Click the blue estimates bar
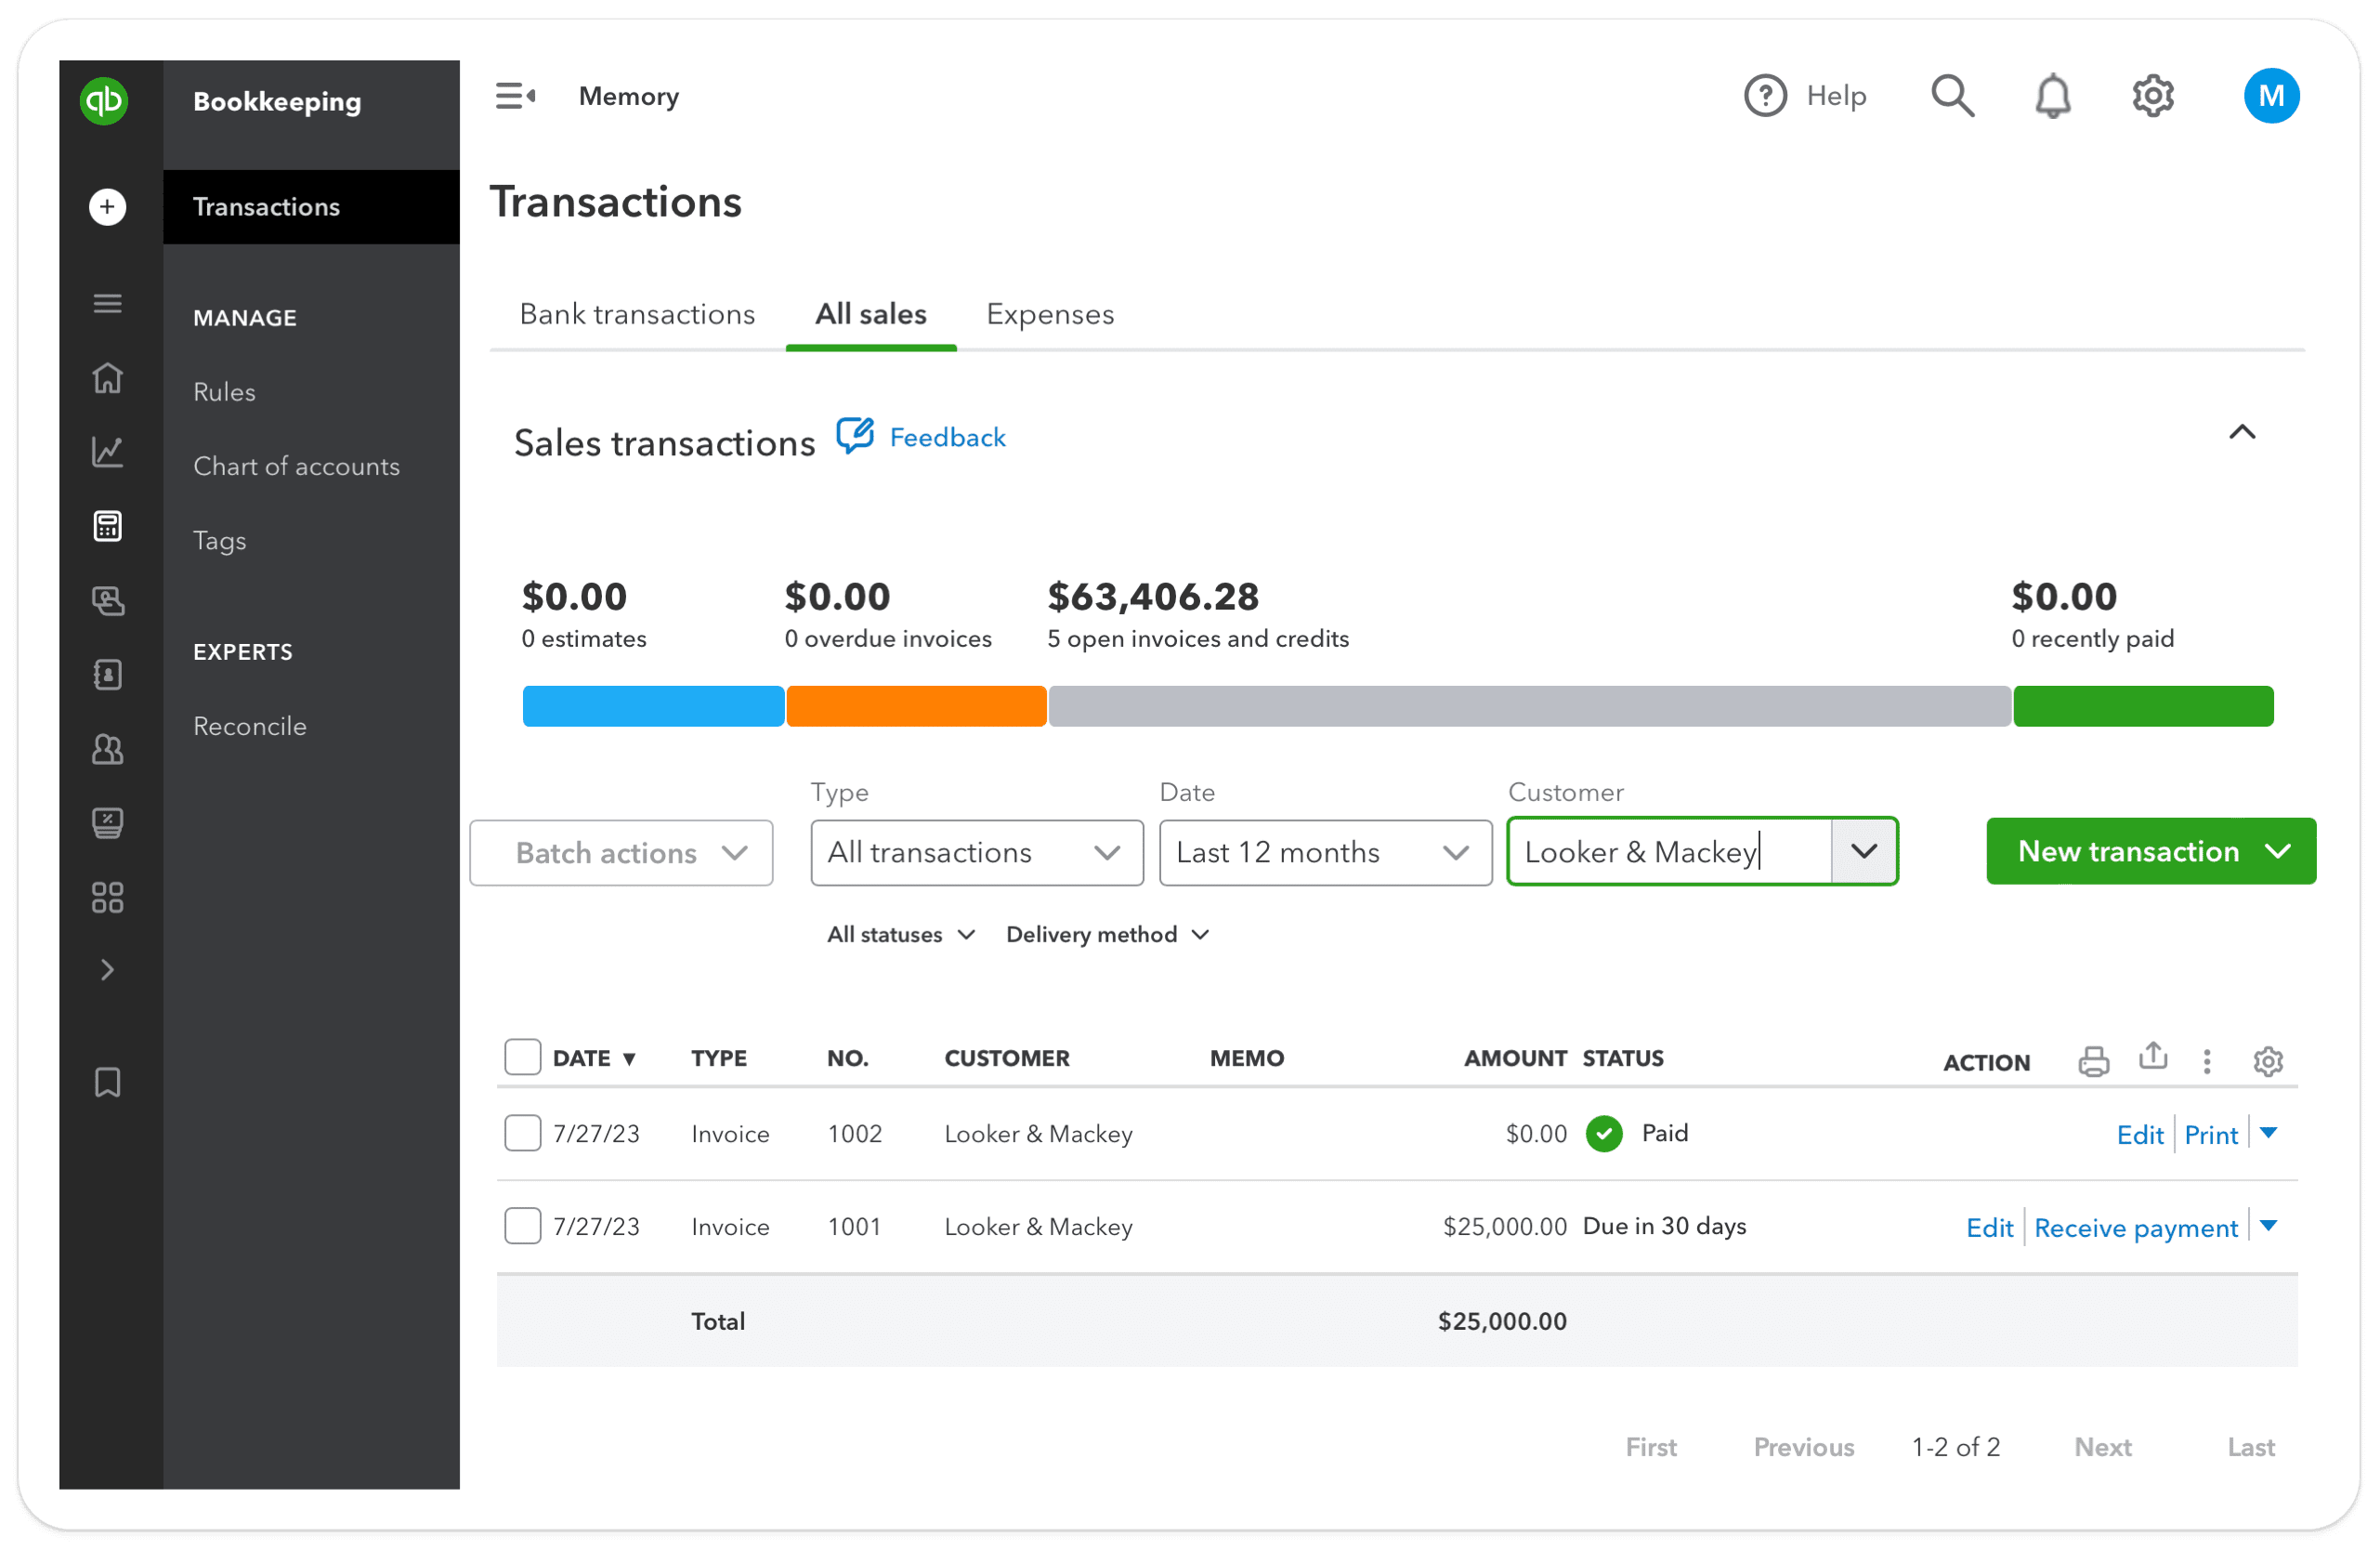The height and width of the screenshot is (1550, 2380). click(x=653, y=706)
